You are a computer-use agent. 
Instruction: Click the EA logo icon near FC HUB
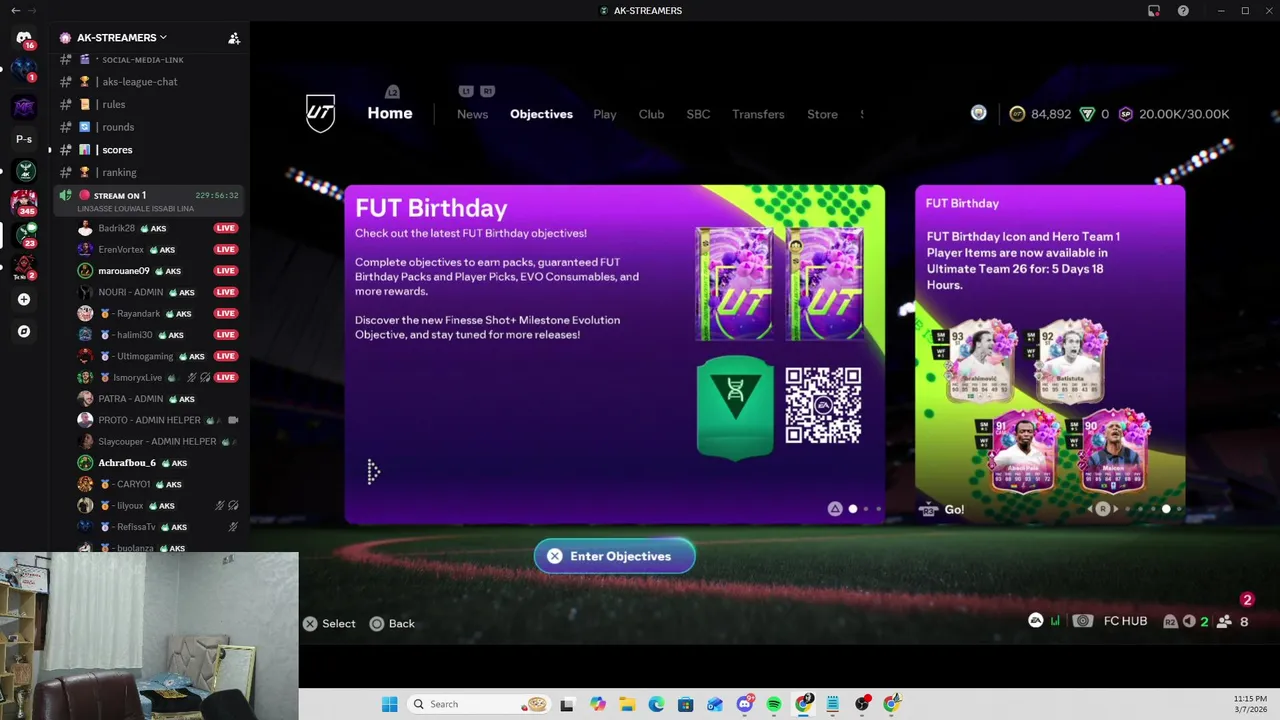point(1036,621)
